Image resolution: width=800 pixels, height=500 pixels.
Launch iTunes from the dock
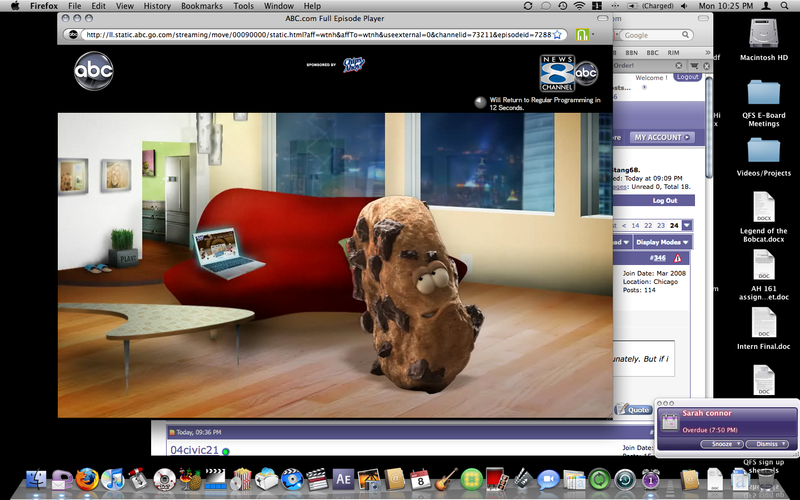point(113,480)
